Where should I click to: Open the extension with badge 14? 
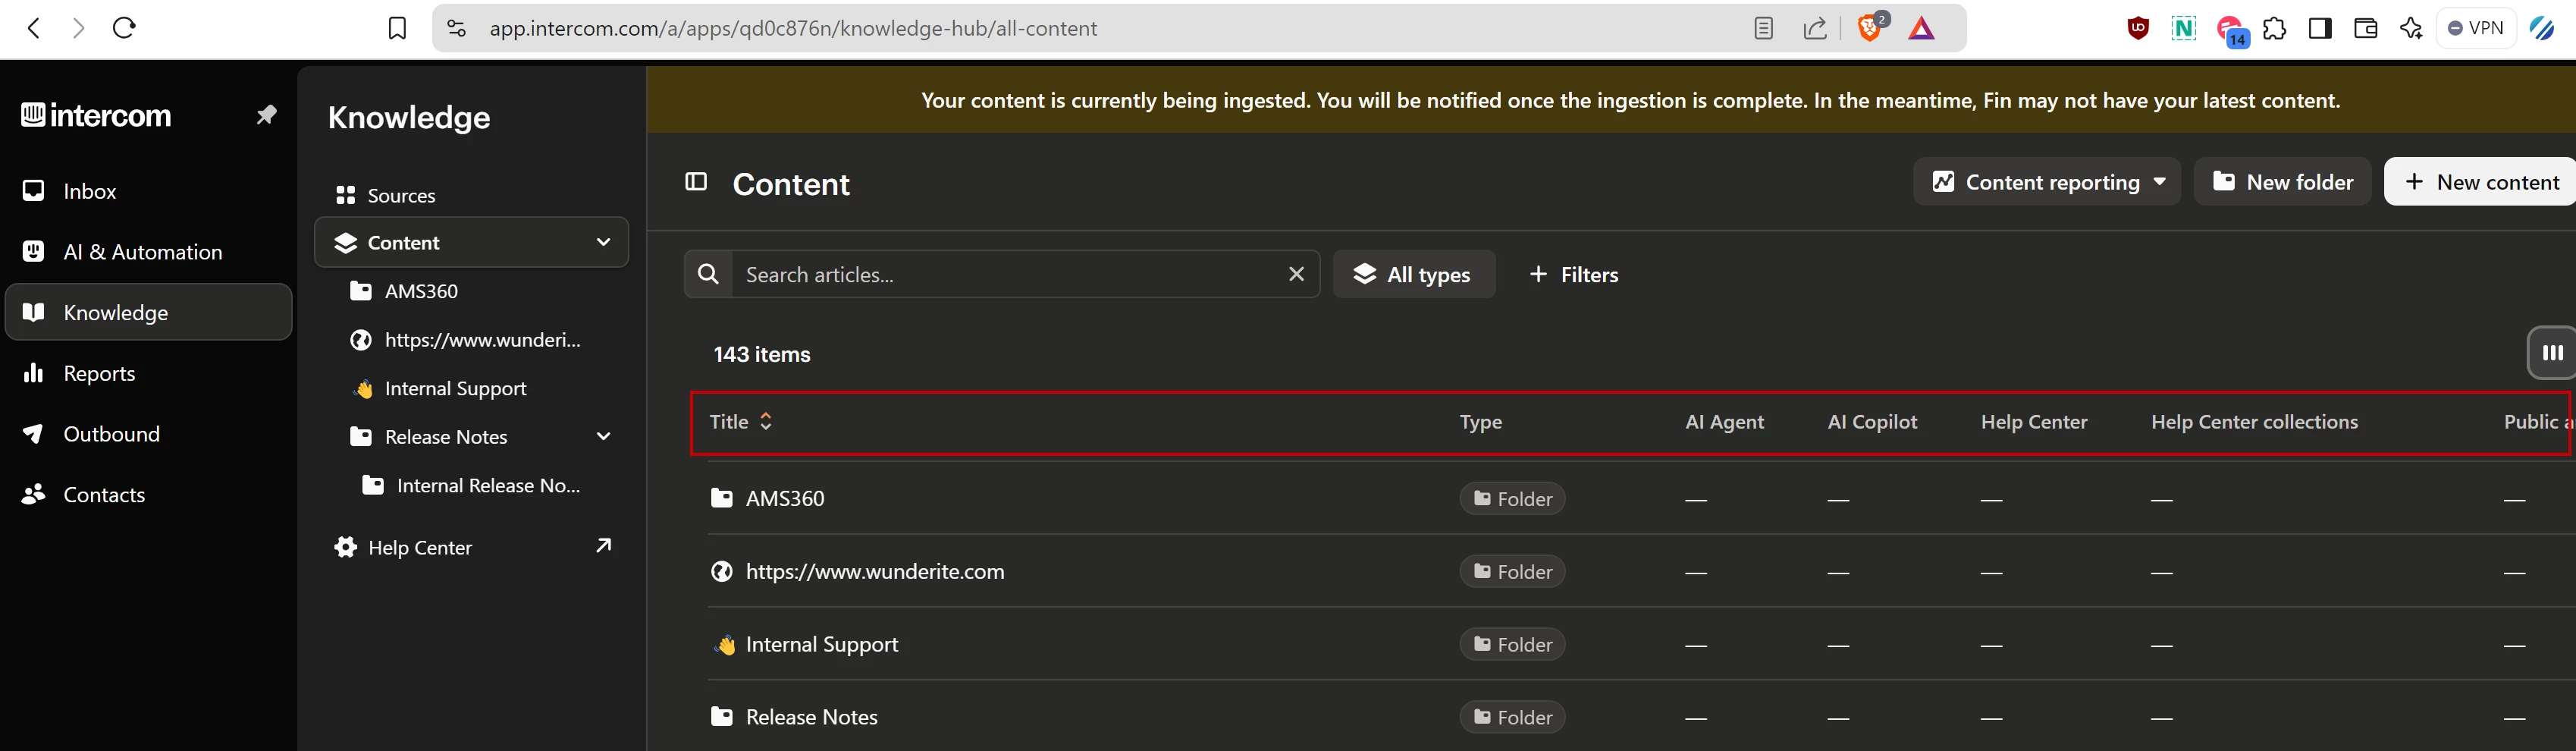[x=2231, y=30]
